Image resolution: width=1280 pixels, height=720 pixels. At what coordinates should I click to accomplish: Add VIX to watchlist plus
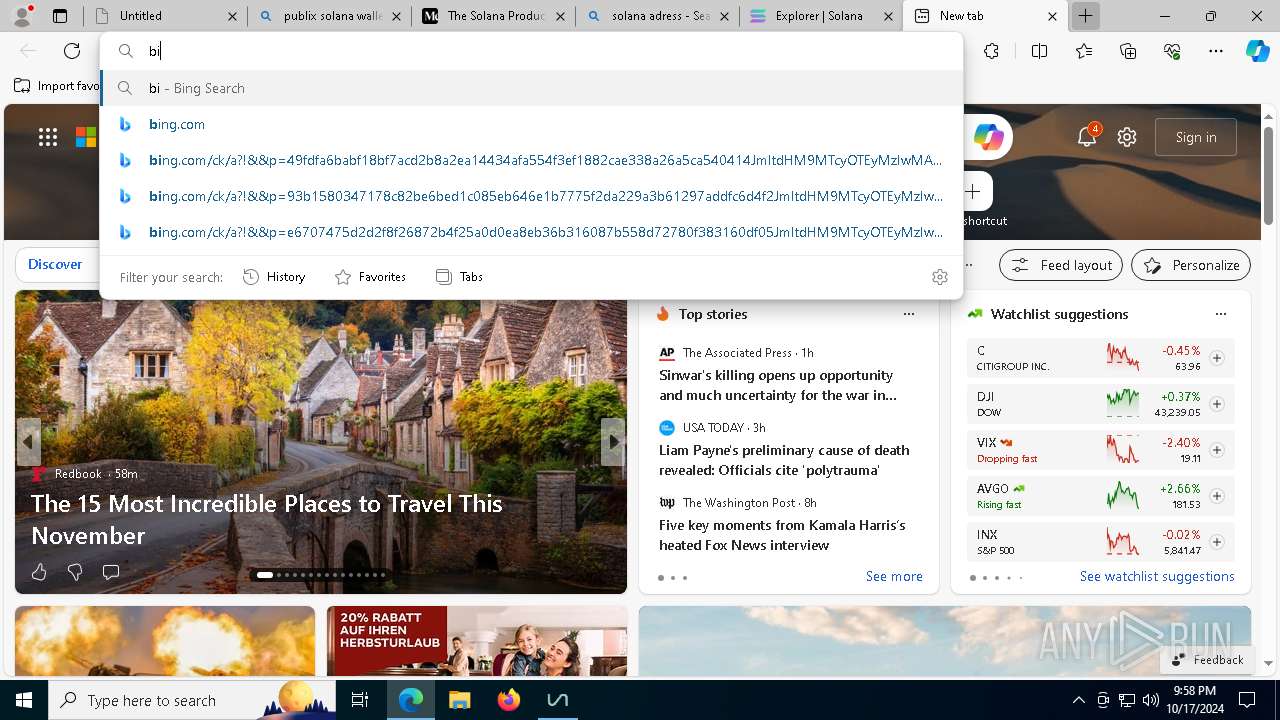pos(1217,450)
